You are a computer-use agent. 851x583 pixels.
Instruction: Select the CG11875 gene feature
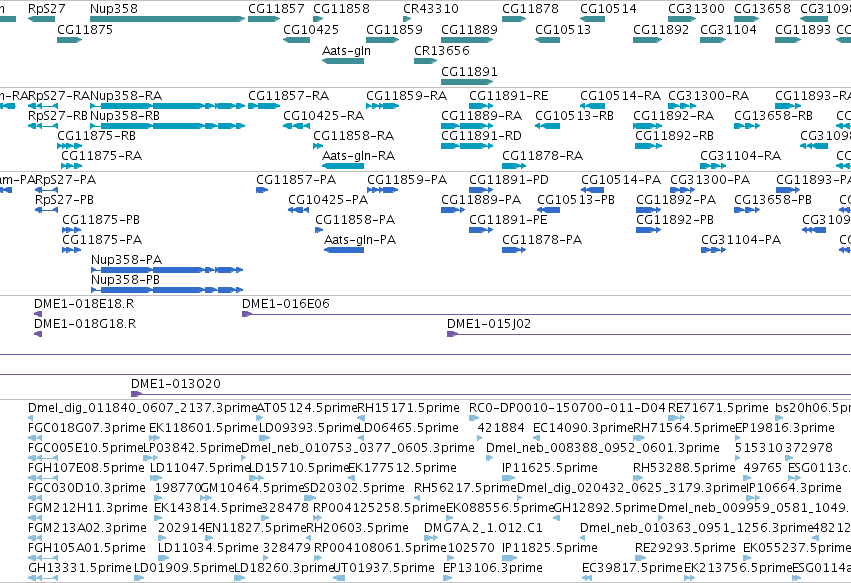pyautogui.click(x=69, y=40)
